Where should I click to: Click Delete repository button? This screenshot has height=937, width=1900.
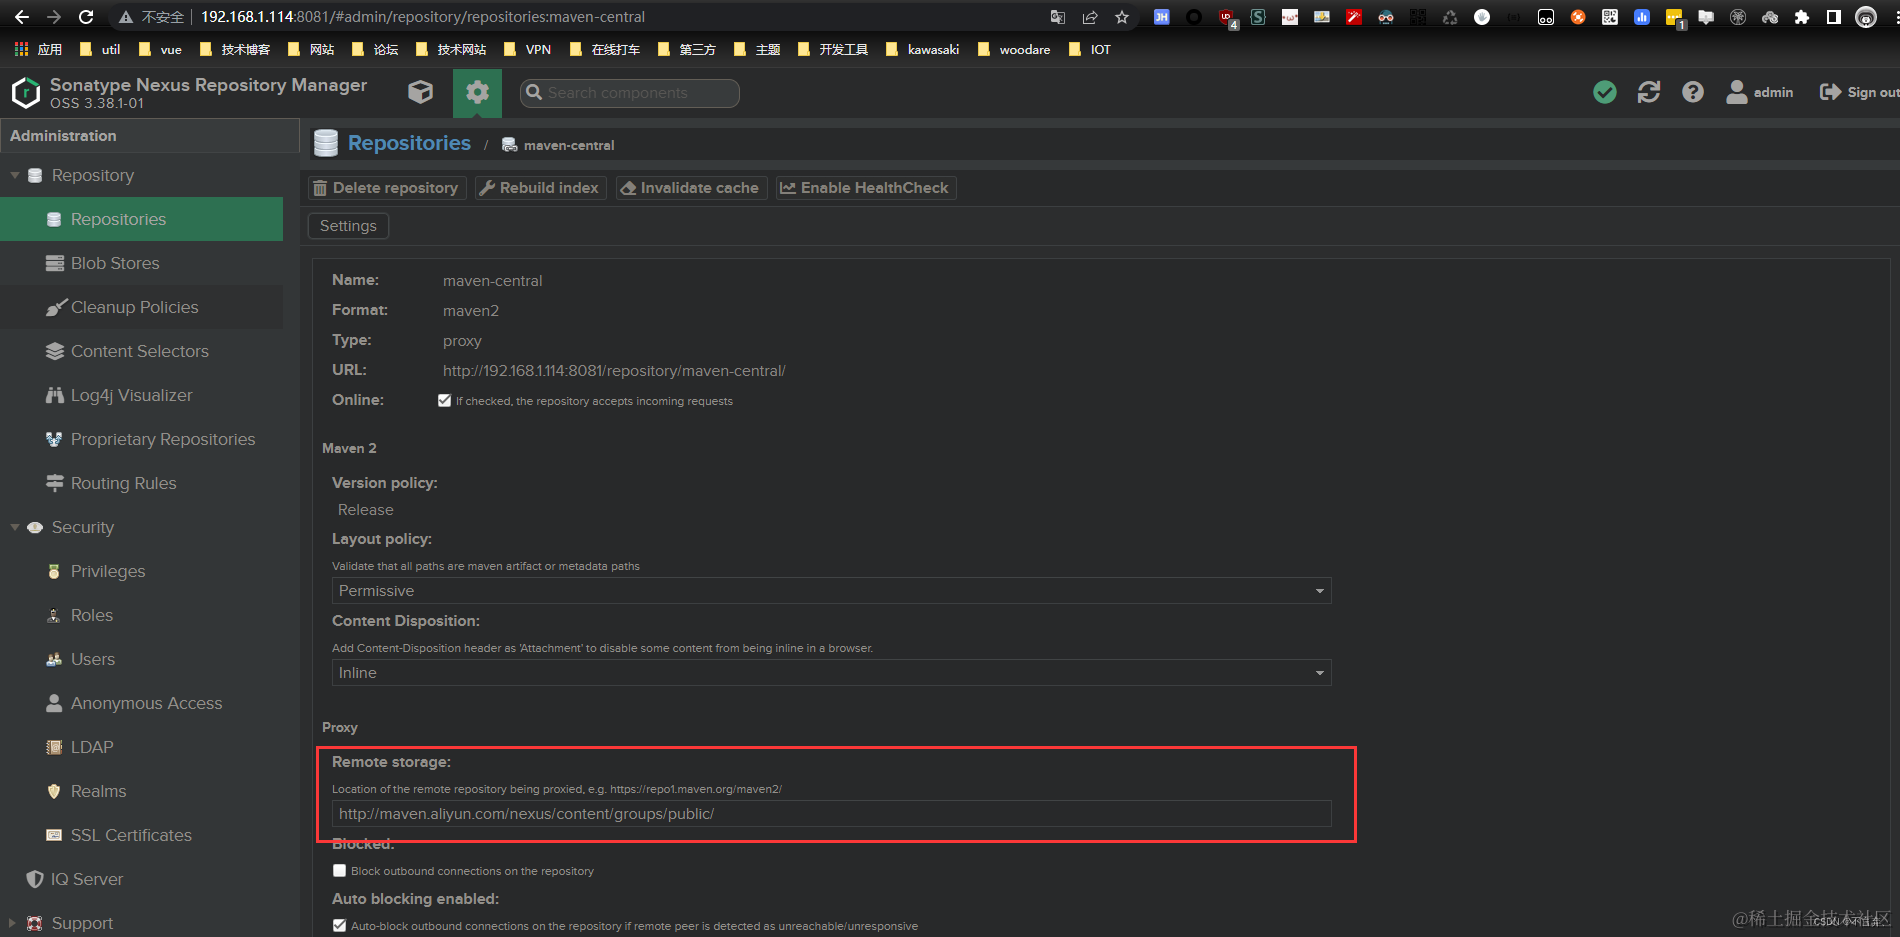click(386, 188)
